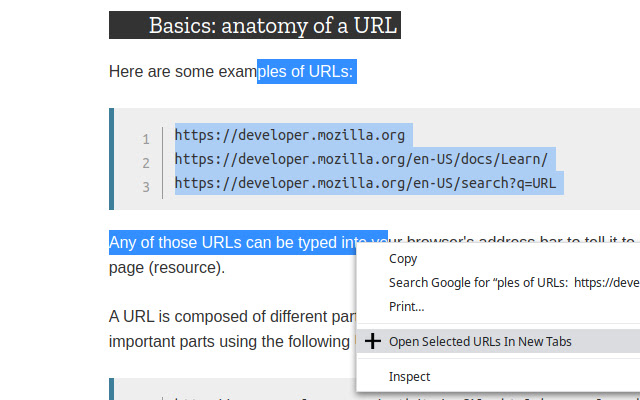640x400 pixels.
Task: Select Inspect from the context menu
Action: (409, 377)
